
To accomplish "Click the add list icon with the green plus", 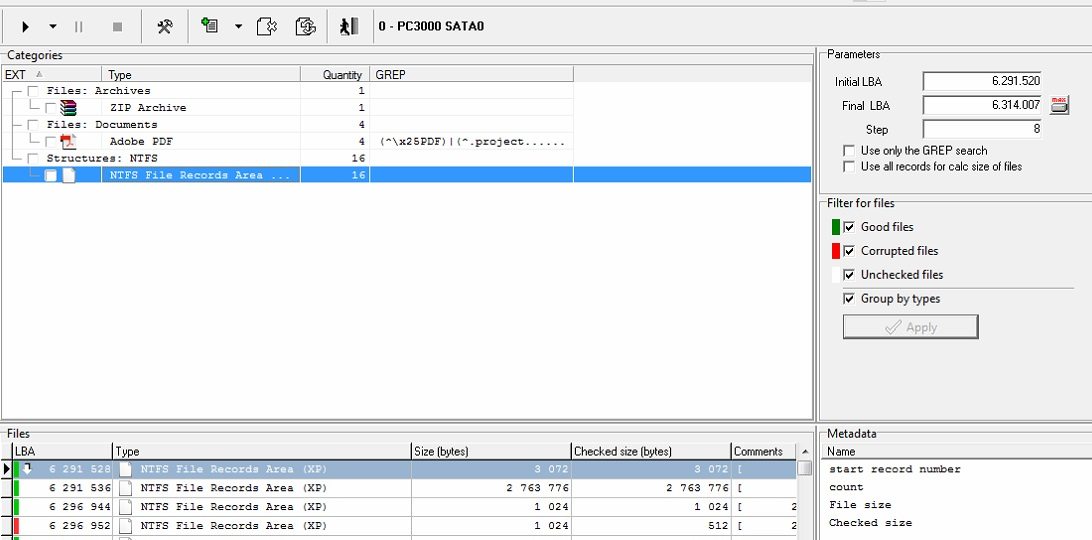I will [x=210, y=26].
